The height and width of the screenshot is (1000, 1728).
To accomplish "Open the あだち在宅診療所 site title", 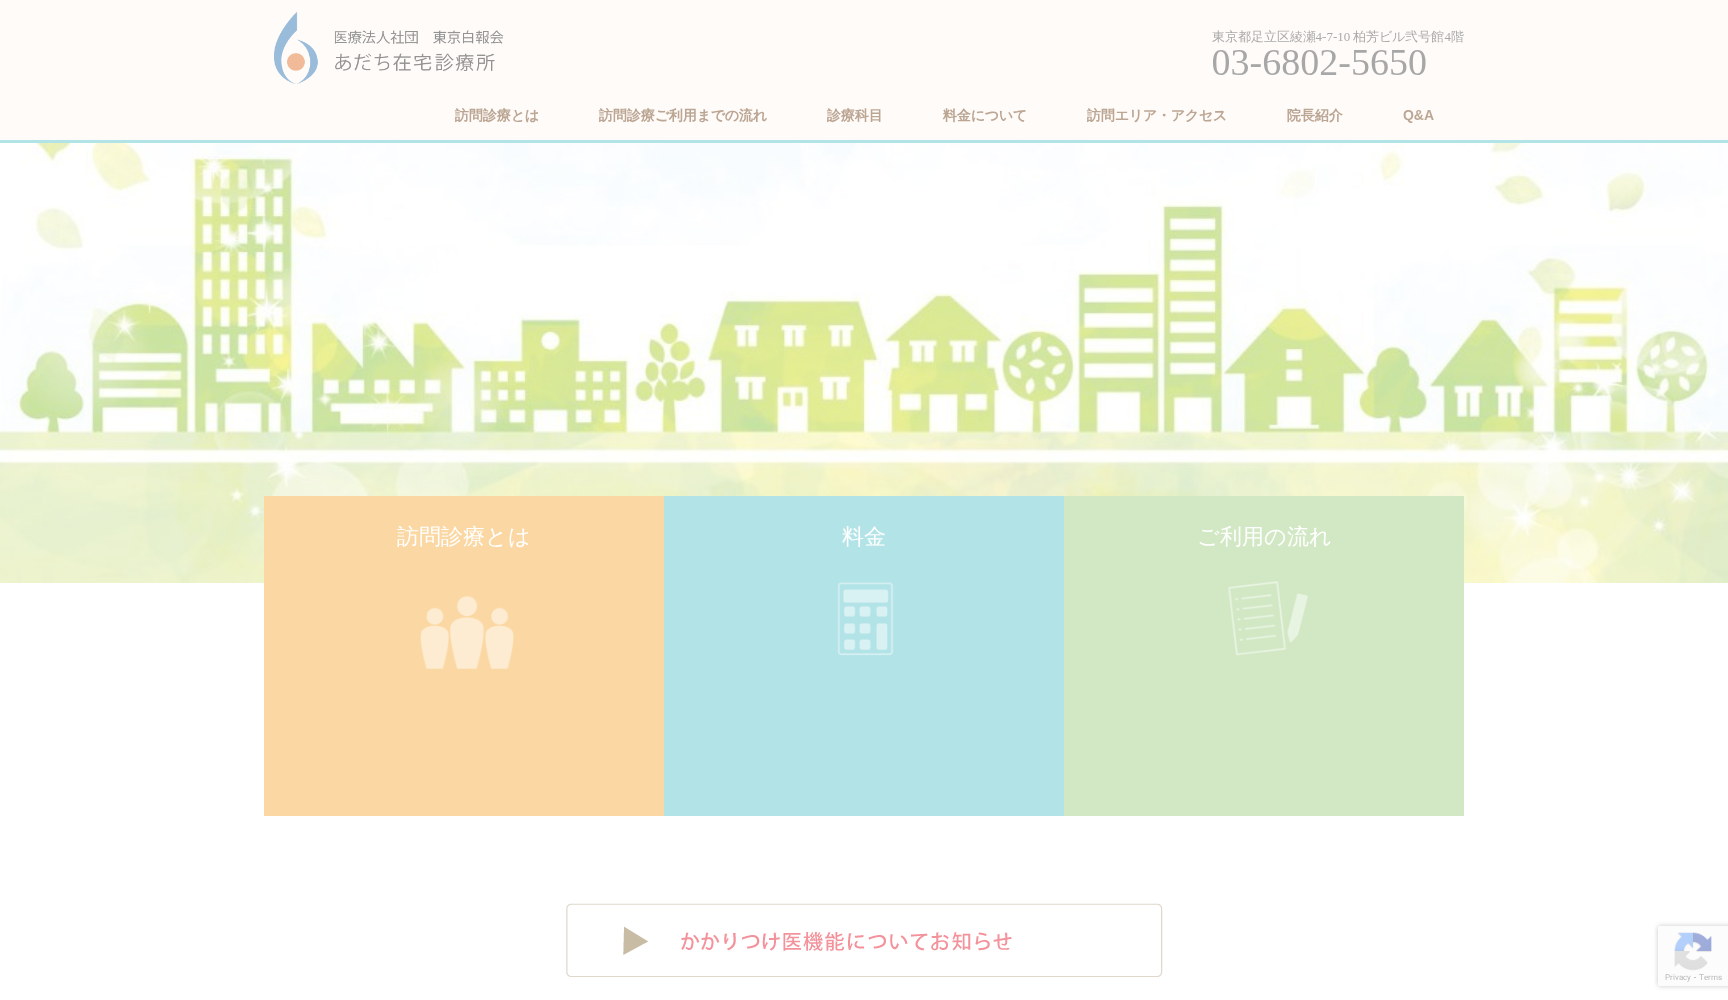I will [x=415, y=62].
